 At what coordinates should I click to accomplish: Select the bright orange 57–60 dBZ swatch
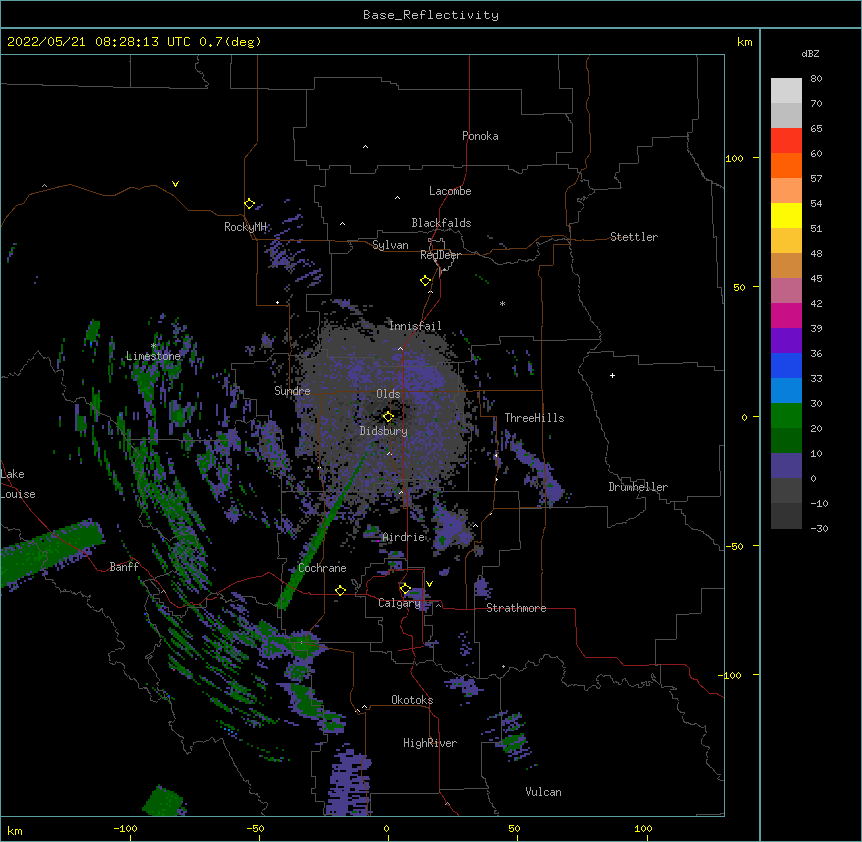[786, 165]
